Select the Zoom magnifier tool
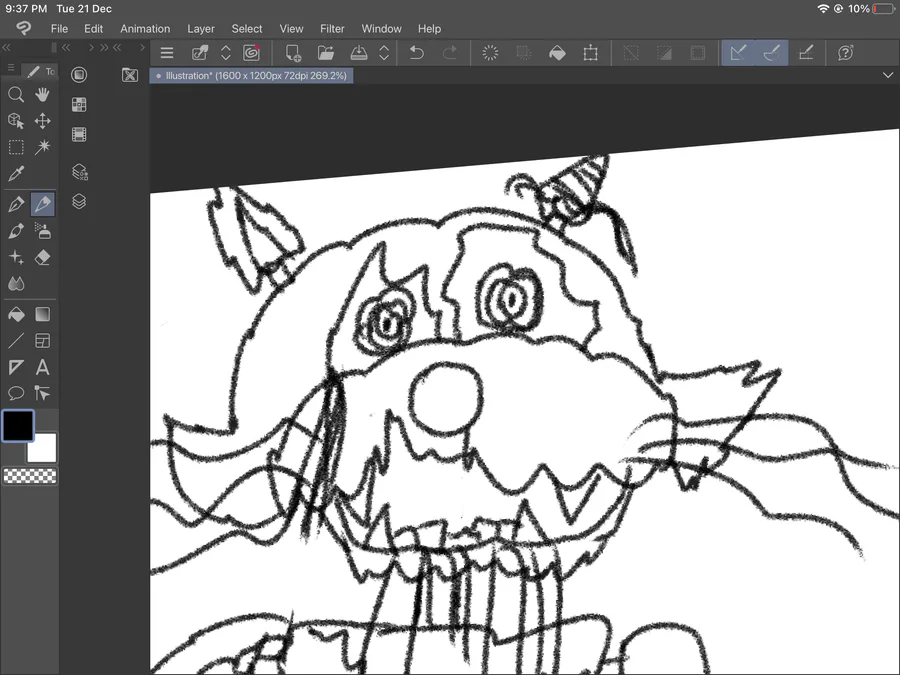Image resolution: width=900 pixels, height=675 pixels. pyautogui.click(x=16, y=94)
